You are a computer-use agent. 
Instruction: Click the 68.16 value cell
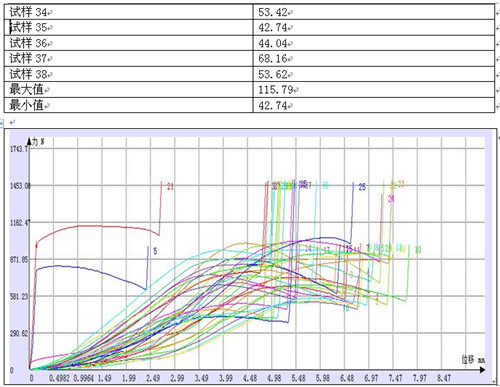coord(374,58)
